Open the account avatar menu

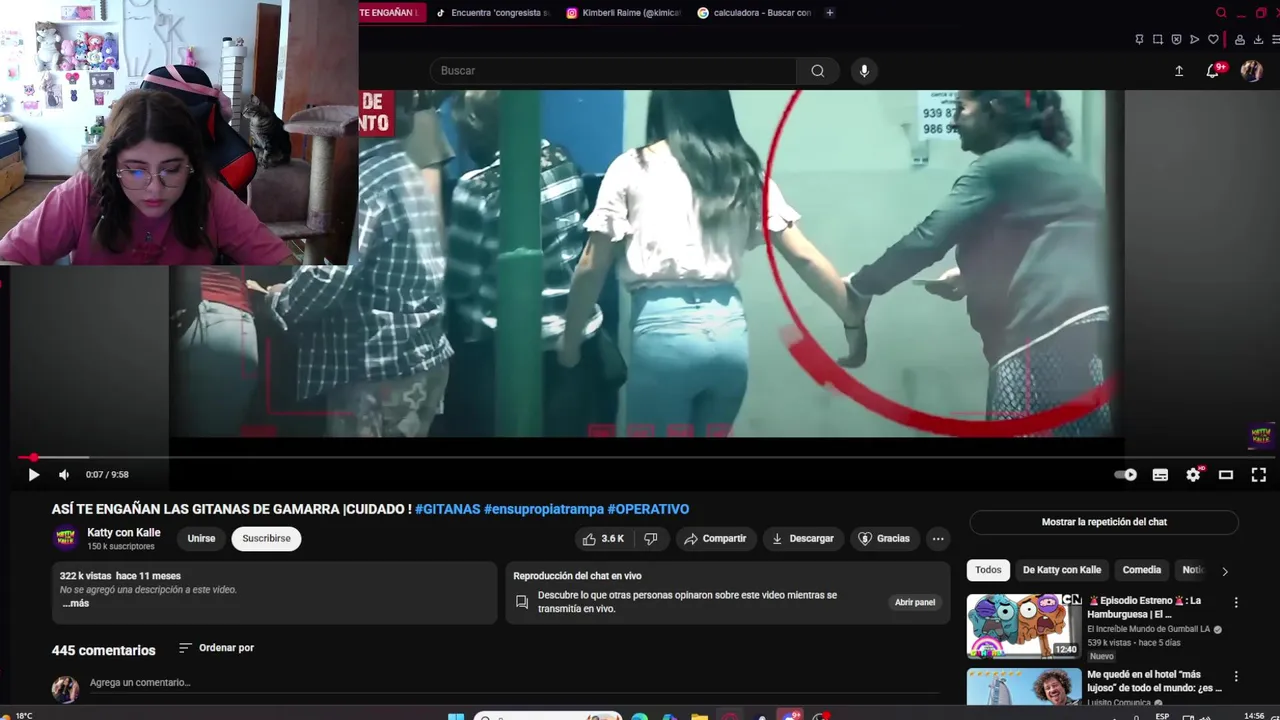pyautogui.click(x=1252, y=71)
